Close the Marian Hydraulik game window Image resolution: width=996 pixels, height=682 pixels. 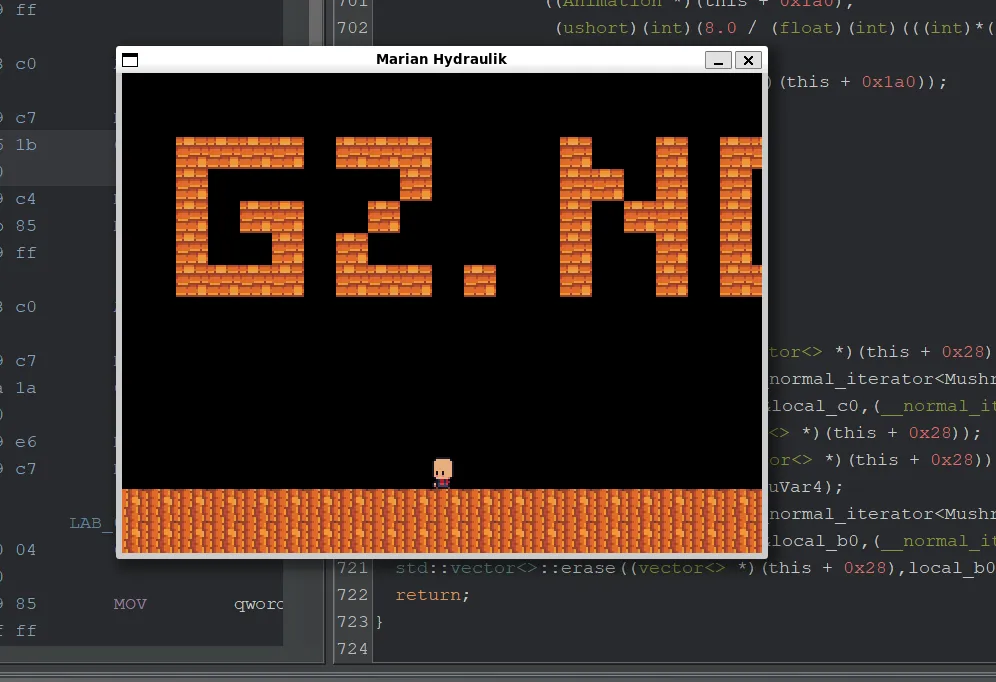(748, 60)
